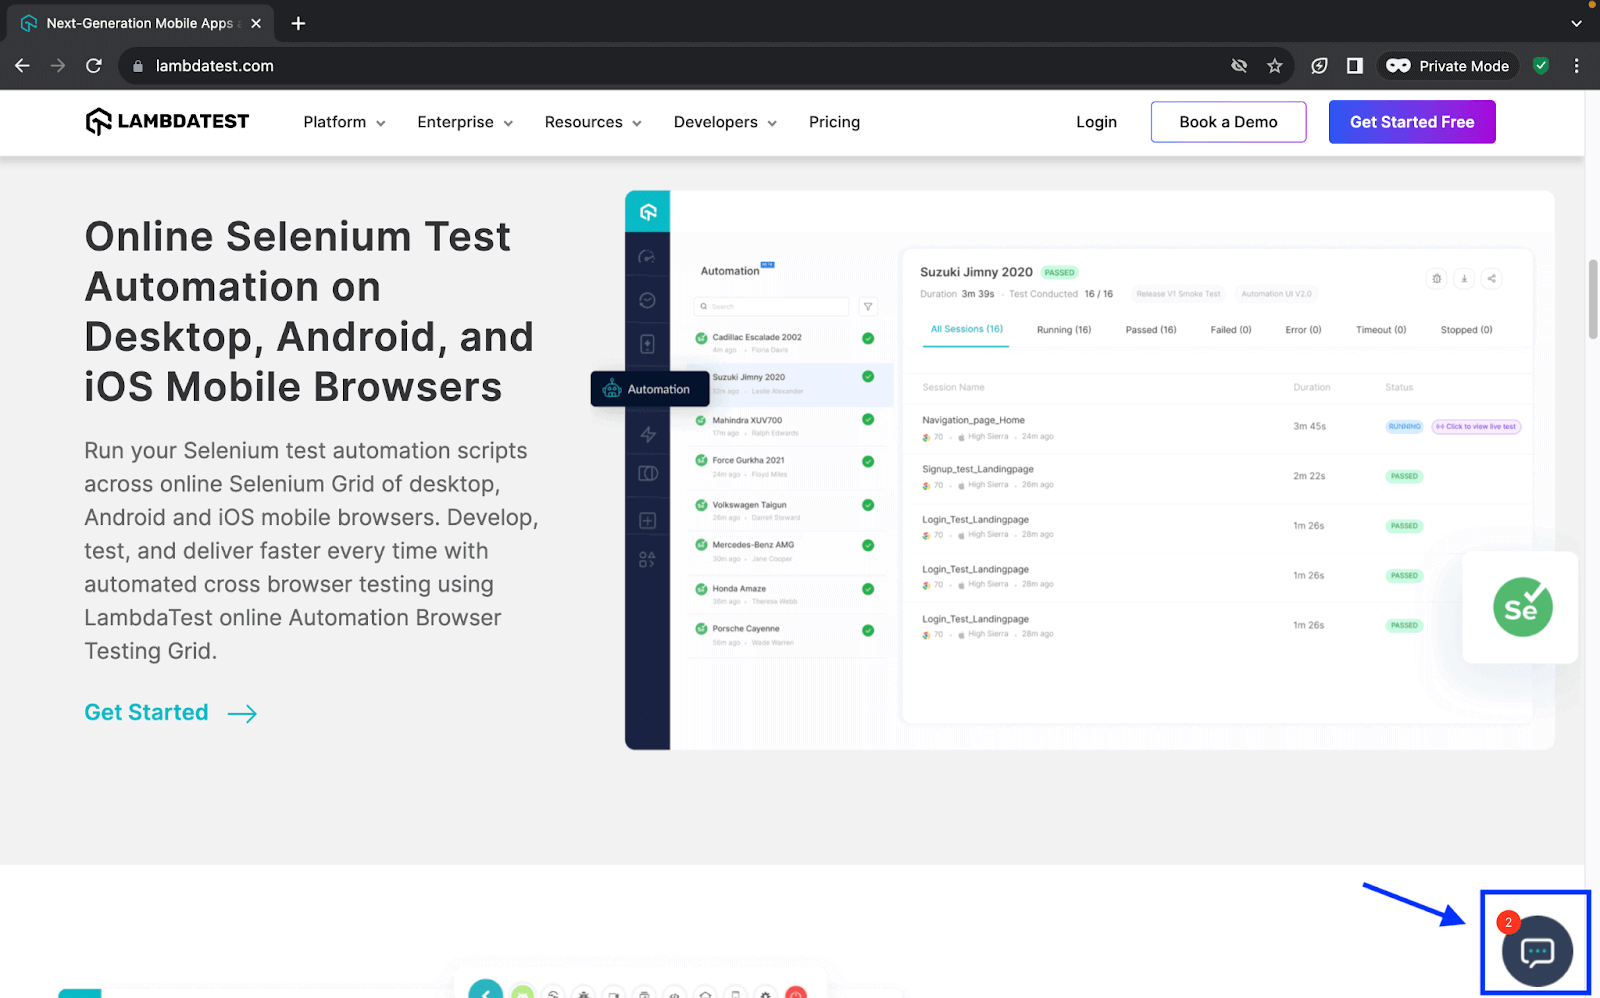Open the chat support widget icon
Screen dimensions: 1600x998
pyautogui.click(x=1536, y=951)
